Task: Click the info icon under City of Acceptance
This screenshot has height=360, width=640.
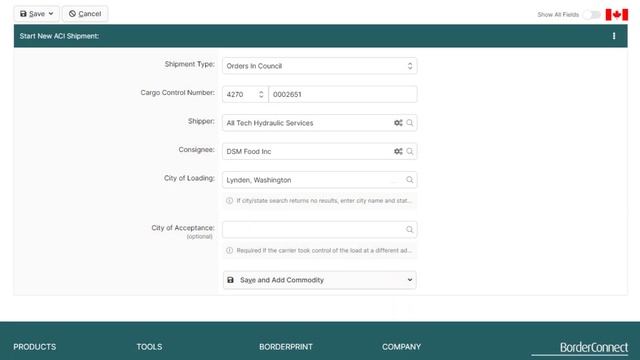Action: (x=229, y=250)
